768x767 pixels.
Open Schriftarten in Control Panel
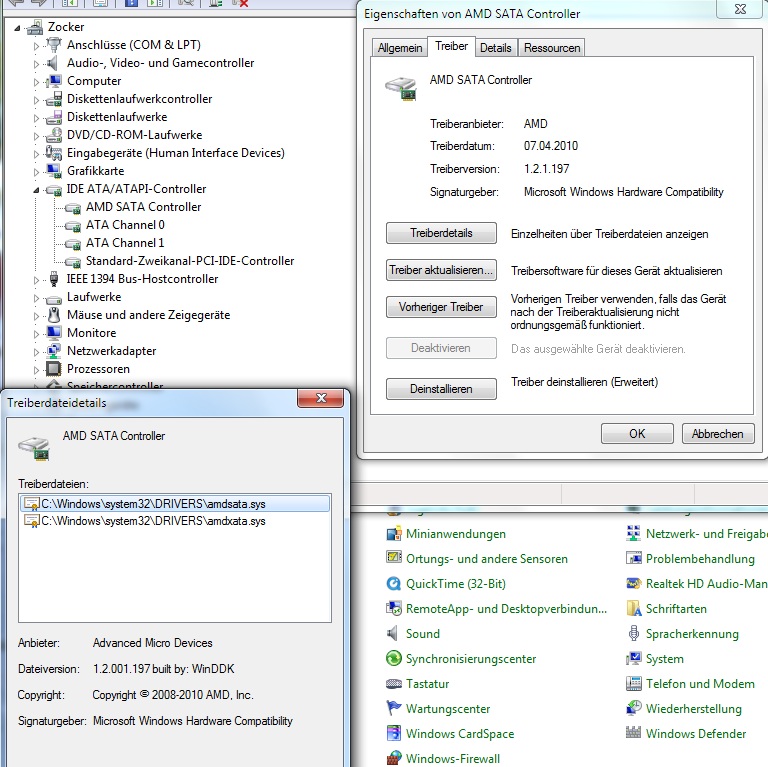tap(676, 609)
